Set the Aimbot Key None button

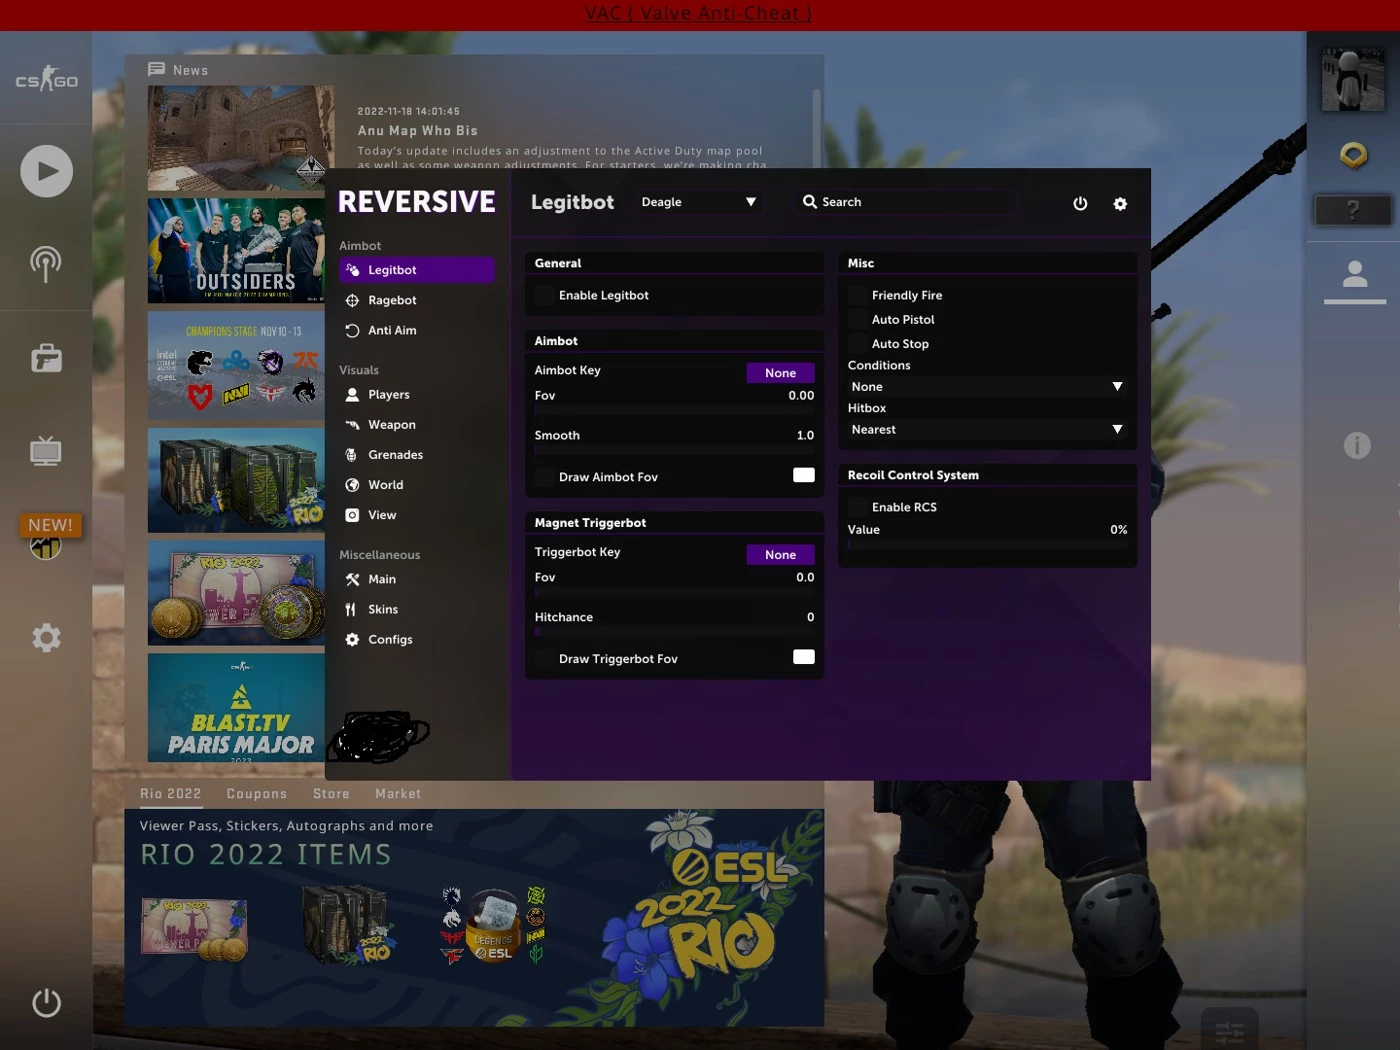[780, 373]
